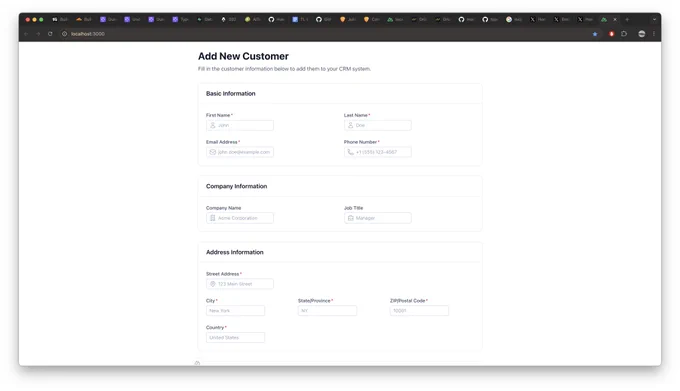680x391 pixels.
Task: Focus the City input
Action: tap(235, 311)
